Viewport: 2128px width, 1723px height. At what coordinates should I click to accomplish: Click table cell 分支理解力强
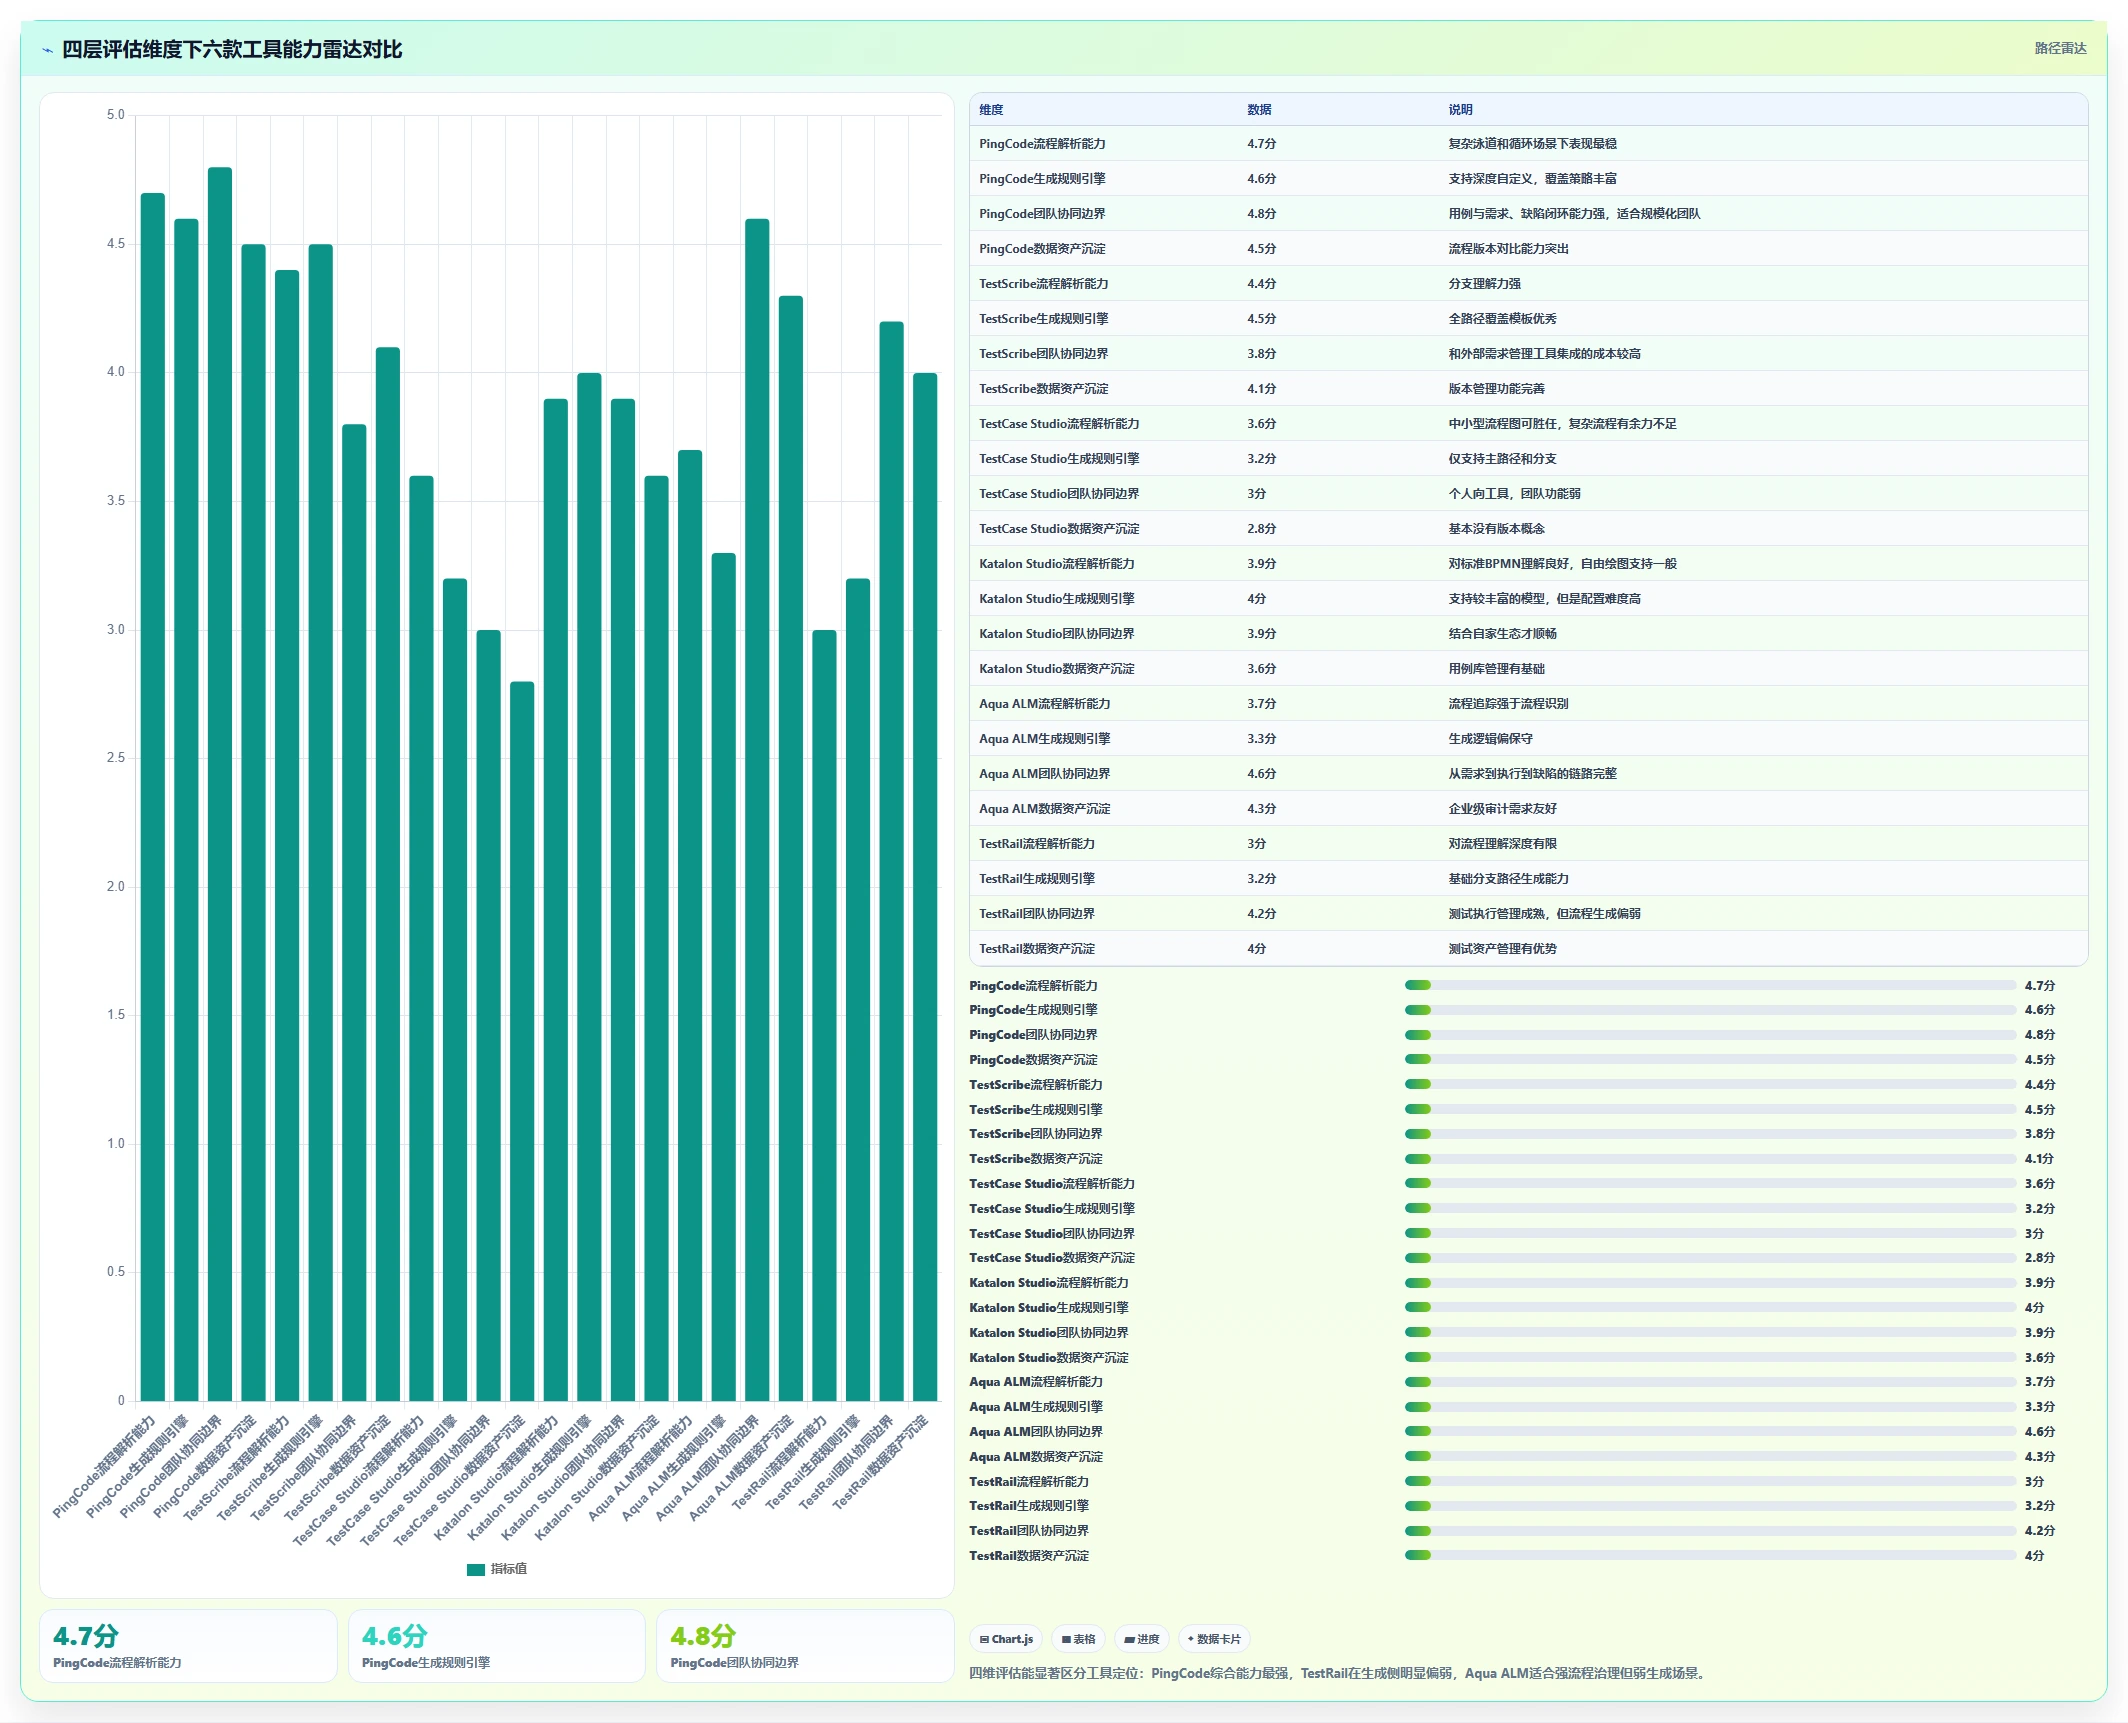[1484, 284]
